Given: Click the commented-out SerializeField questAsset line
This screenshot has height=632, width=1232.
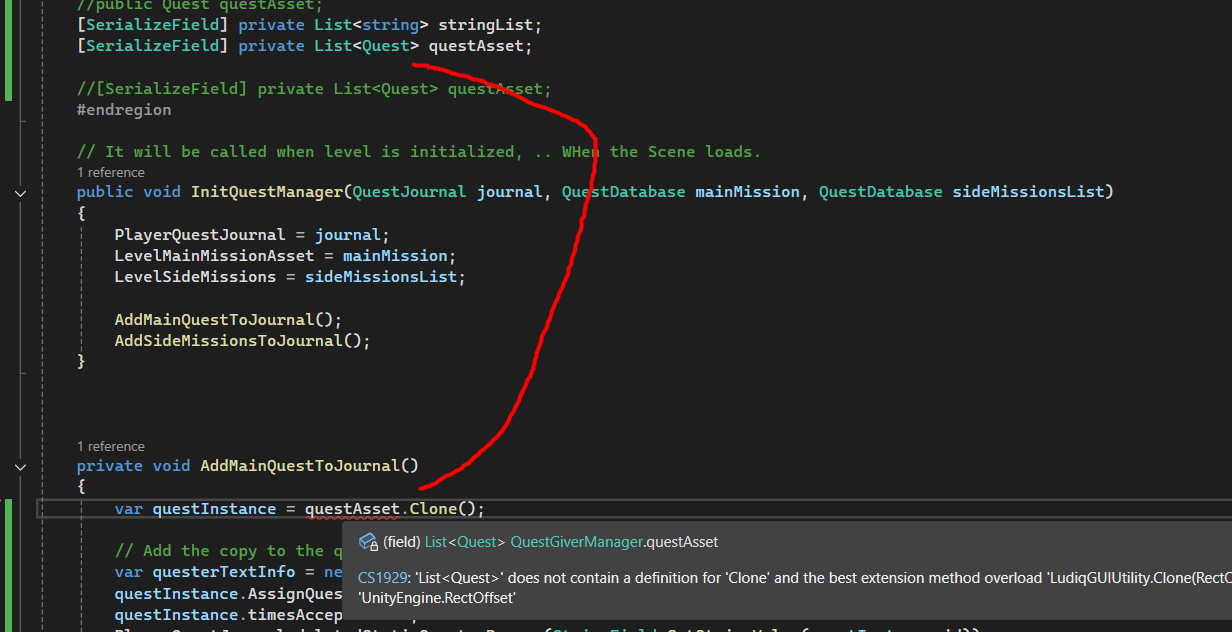Looking at the screenshot, I should coord(314,89).
